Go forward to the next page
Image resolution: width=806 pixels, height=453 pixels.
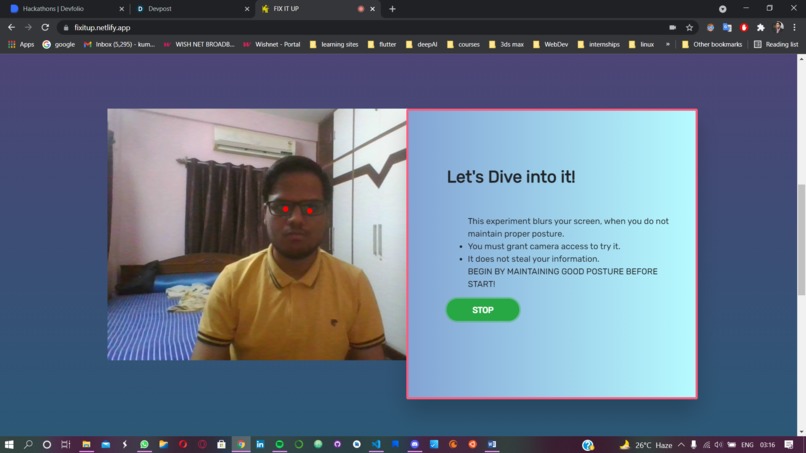[28, 27]
